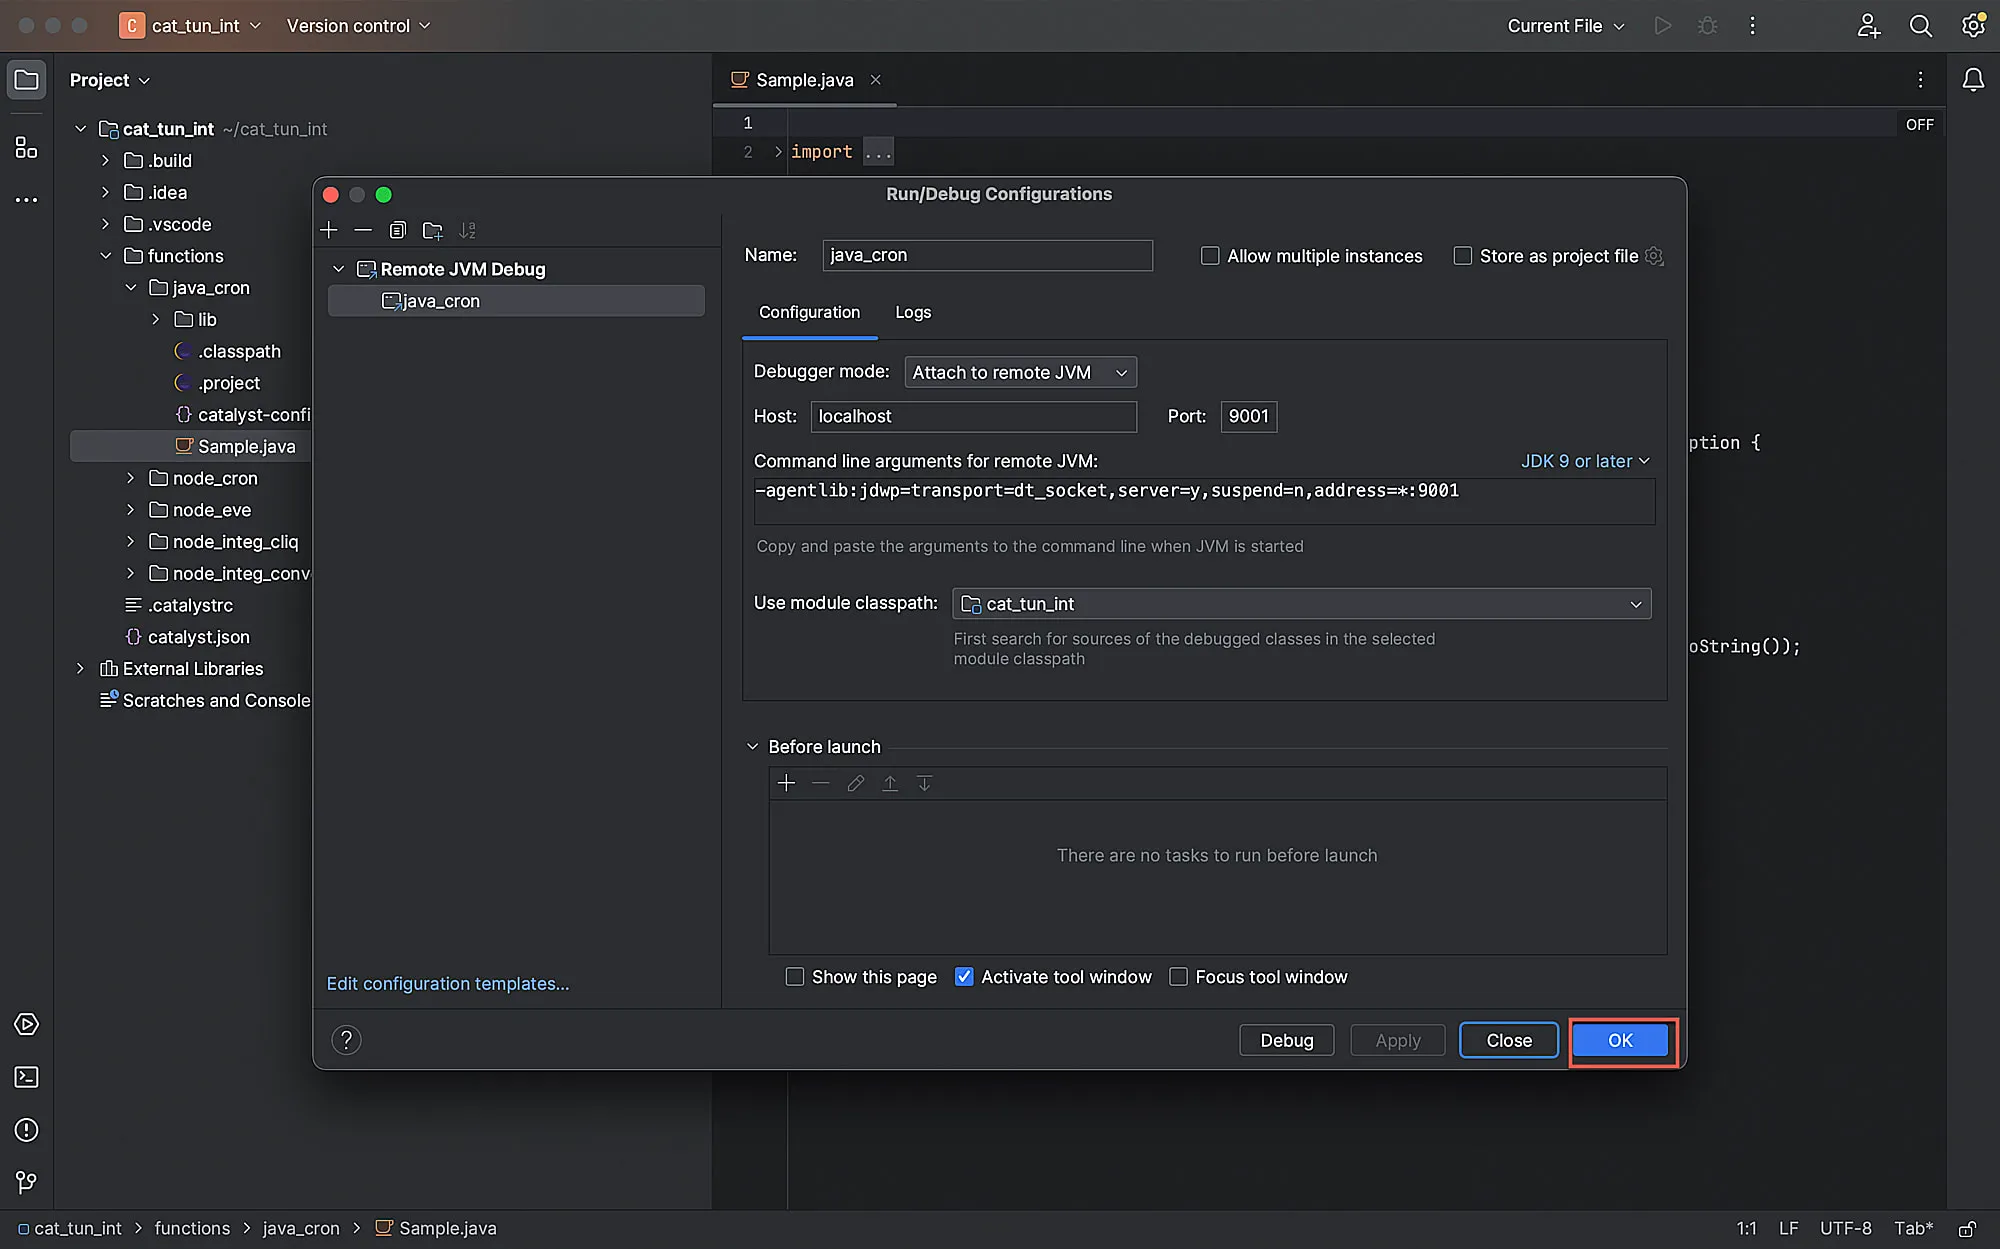Open Structure tool window icon in sidebar
Viewport: 2000px width, 1249px height.
click(26, 147)
